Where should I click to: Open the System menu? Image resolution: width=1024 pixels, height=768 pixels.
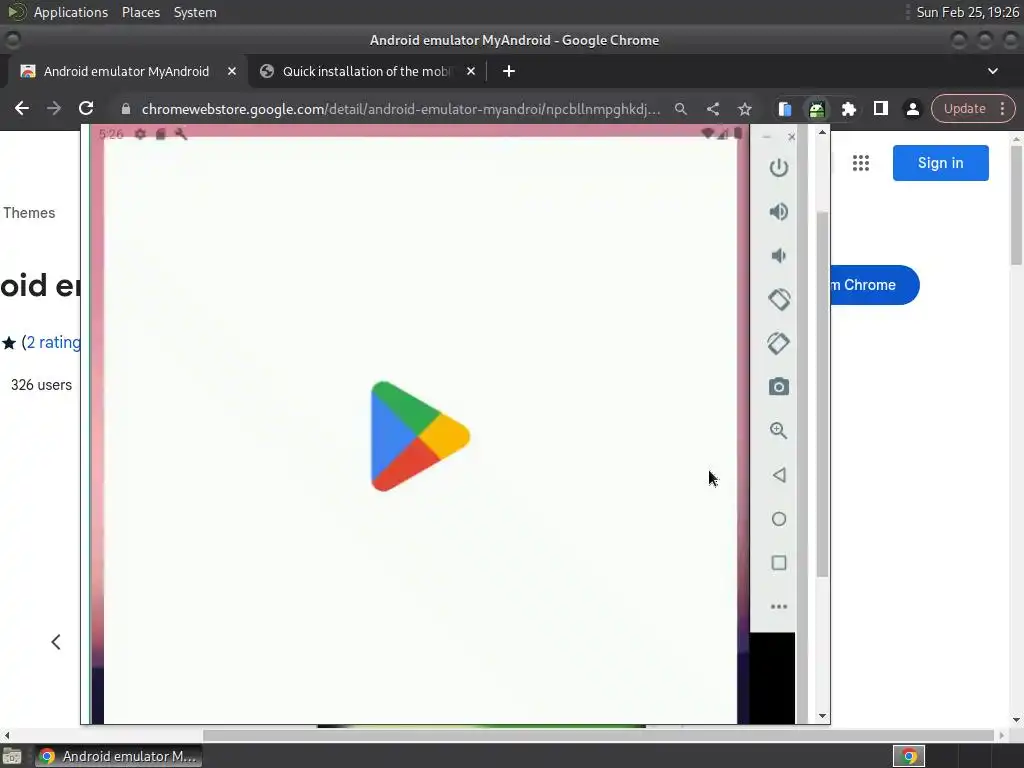(195, 12)
